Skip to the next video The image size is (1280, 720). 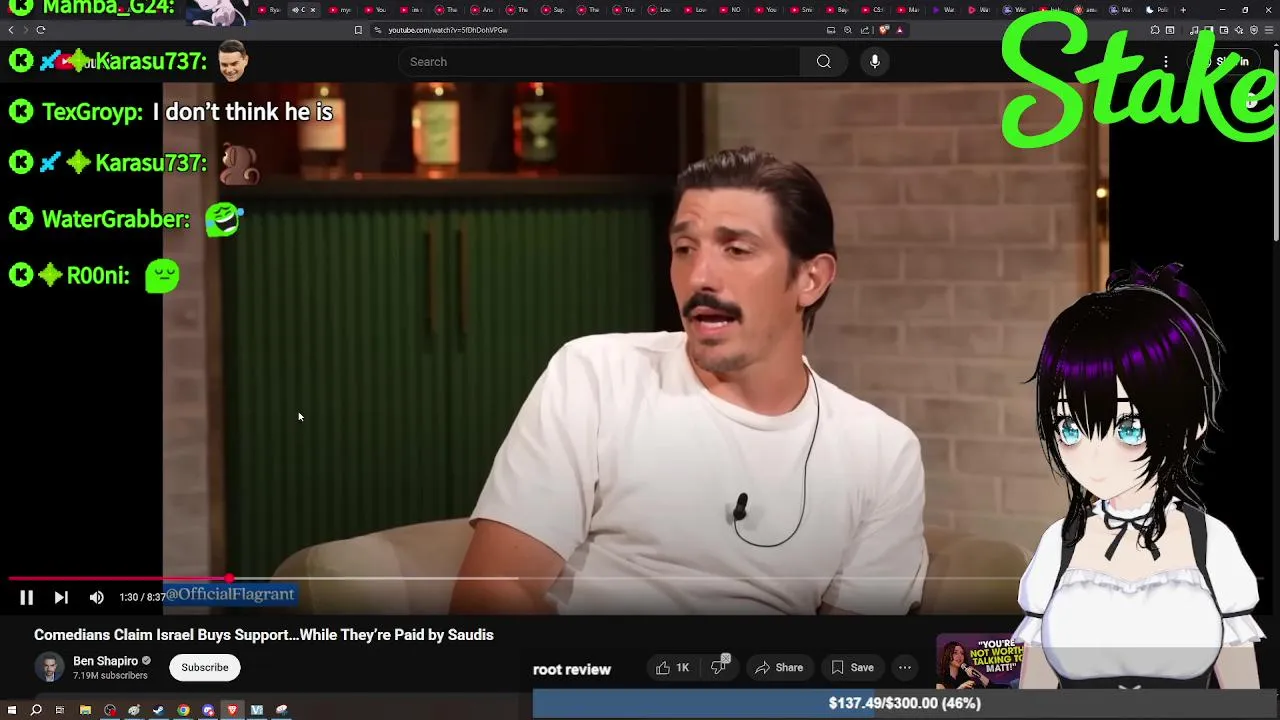(x=61, y=597)
